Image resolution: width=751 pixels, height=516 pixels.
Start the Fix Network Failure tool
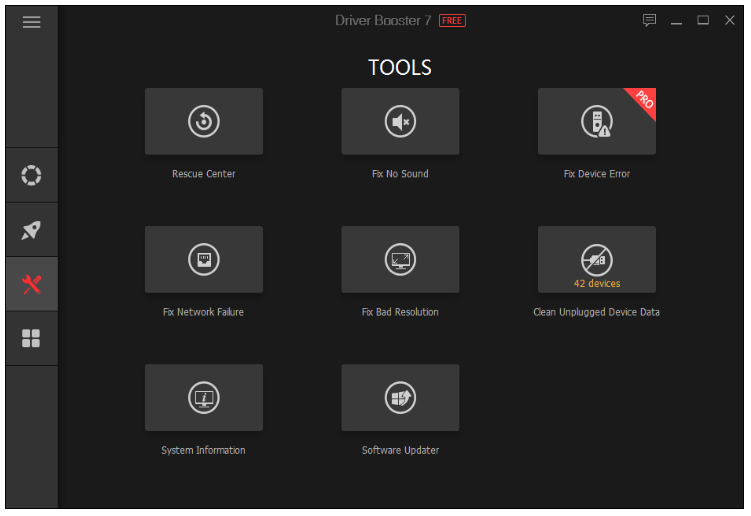[204, 259]
